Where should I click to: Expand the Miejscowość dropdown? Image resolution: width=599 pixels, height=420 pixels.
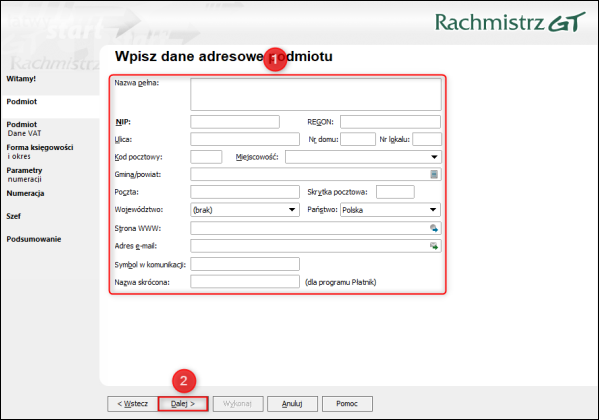coord(434,157)
